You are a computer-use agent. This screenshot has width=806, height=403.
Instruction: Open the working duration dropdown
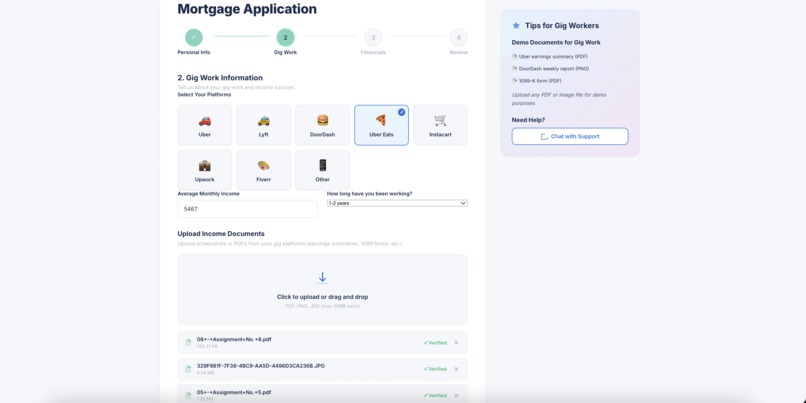coord(397,204)
